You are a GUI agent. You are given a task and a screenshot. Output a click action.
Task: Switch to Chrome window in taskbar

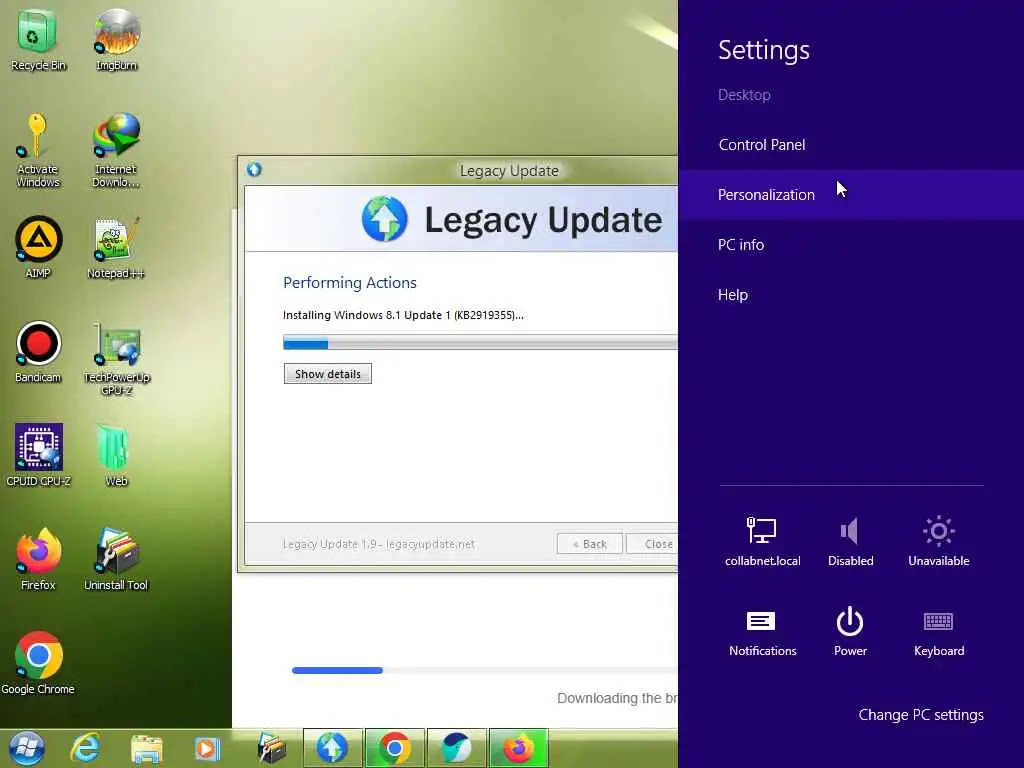click(394, 748)
